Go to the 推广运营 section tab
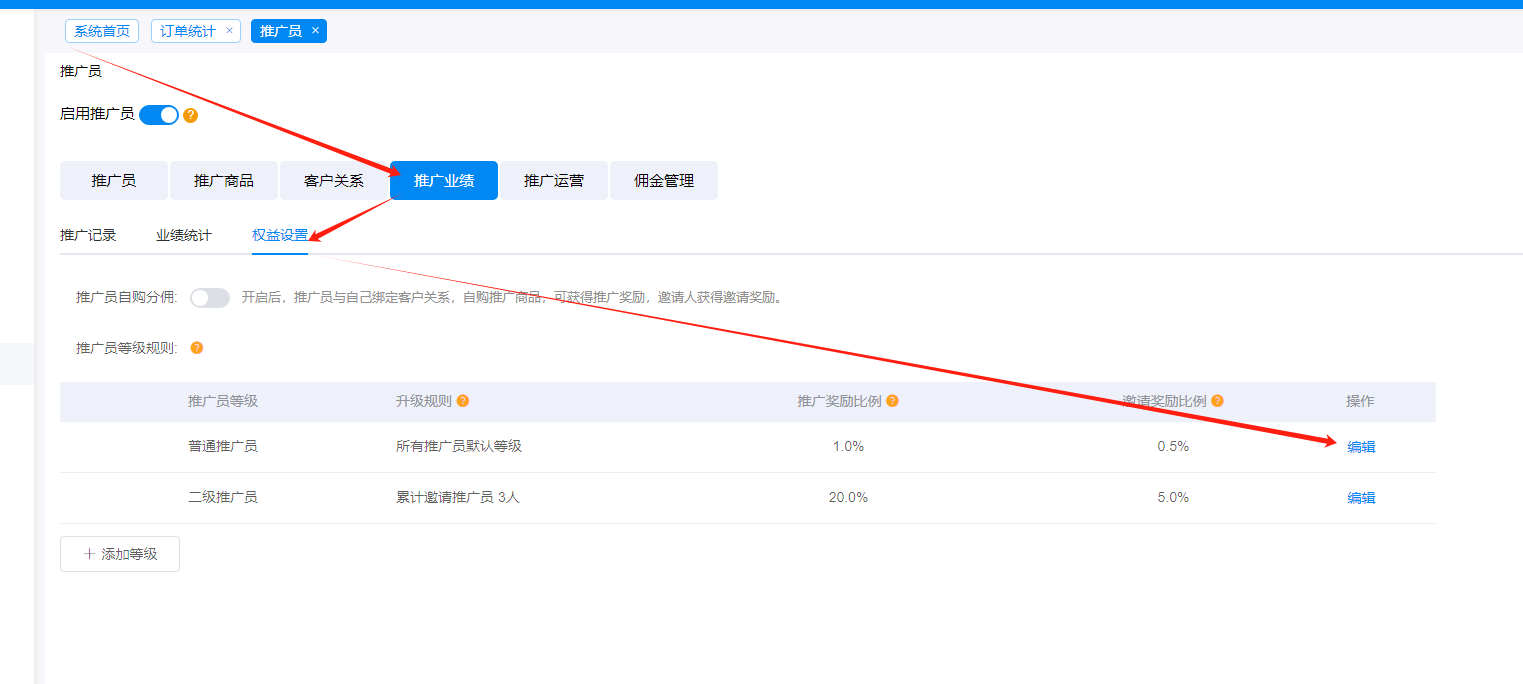The height and width of the screenshot is (684, 1523). click(554, 181)
